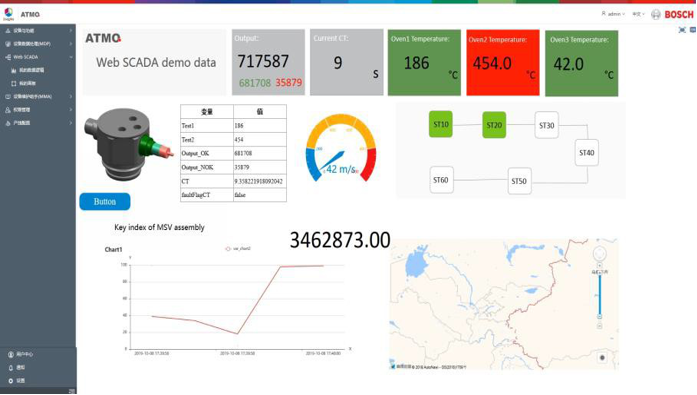Click the fullscreen icon below the Bosch logo
Screen dimensions: 697x395
(x=682, y=30)
